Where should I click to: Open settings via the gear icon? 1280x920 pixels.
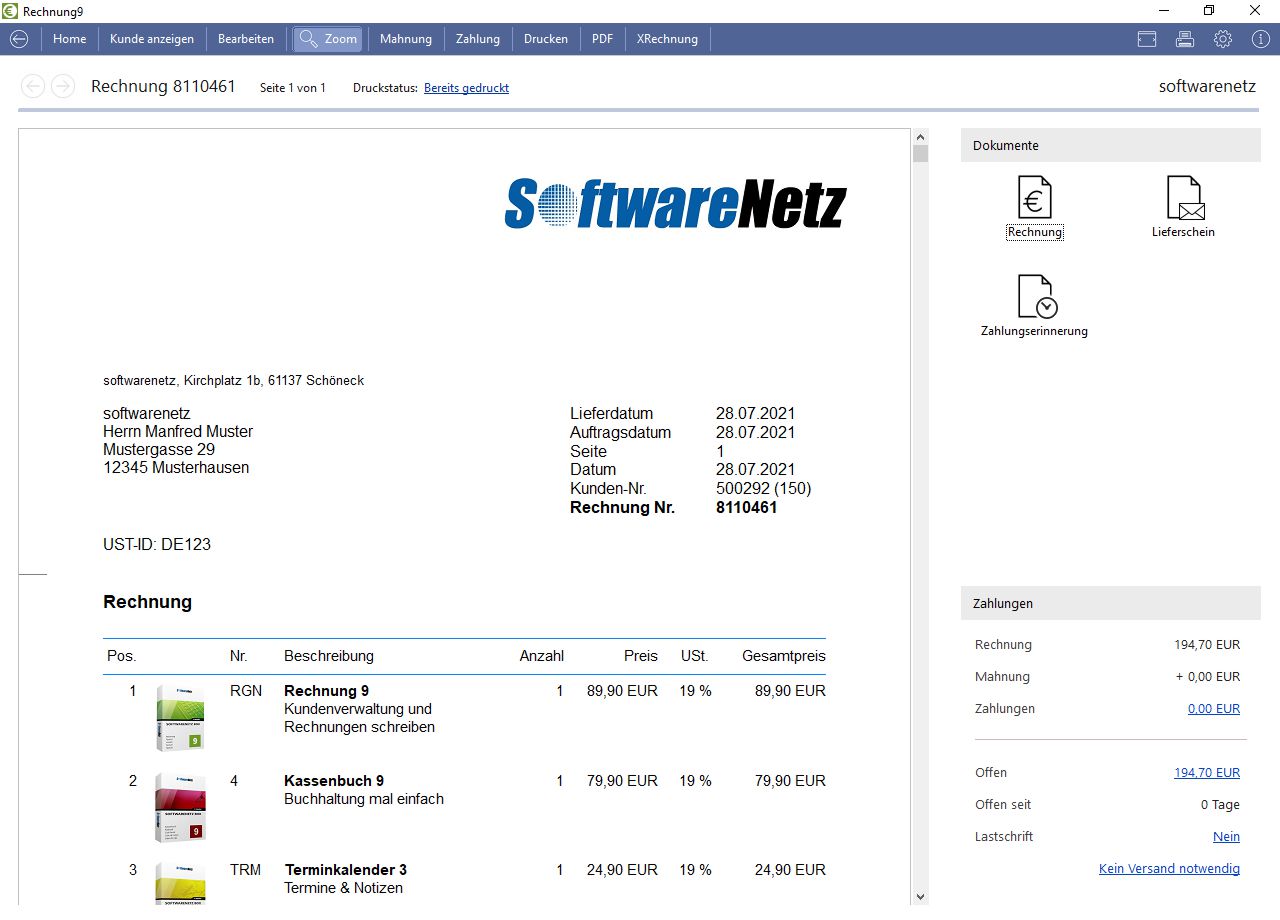pyautogui.click(x=1222, y=38)
